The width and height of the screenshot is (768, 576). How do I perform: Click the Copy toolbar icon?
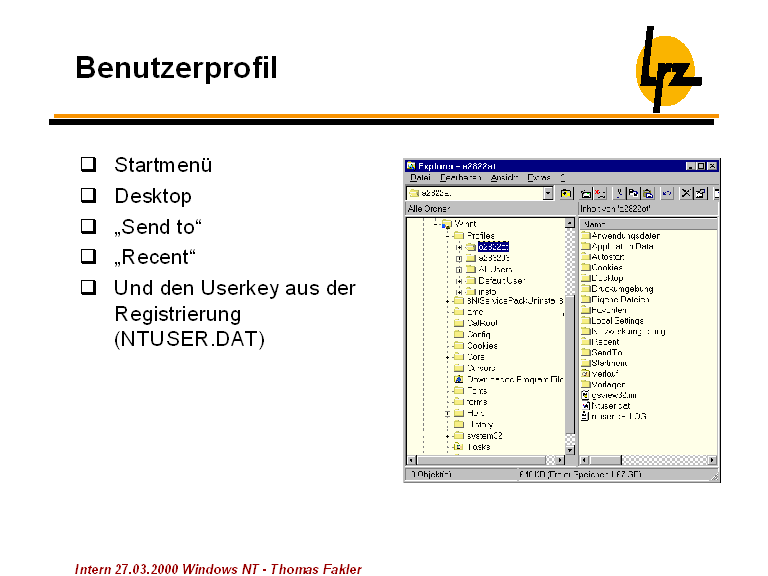coord(634,193)
